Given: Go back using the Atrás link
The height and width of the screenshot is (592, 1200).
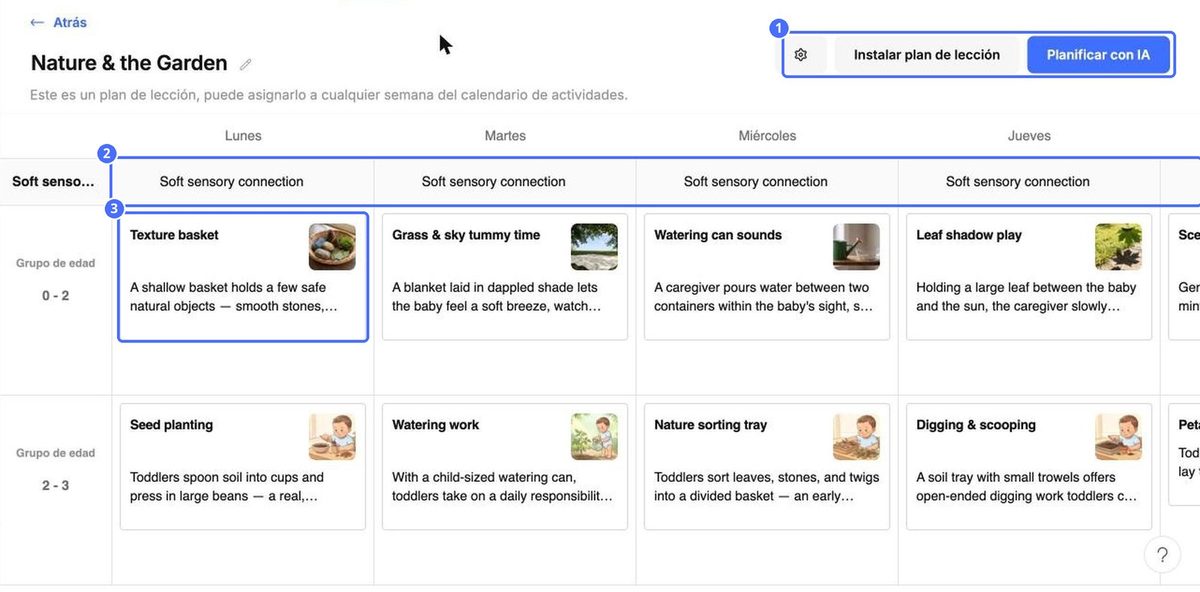Looking at the screenshot, I should 70,22.
